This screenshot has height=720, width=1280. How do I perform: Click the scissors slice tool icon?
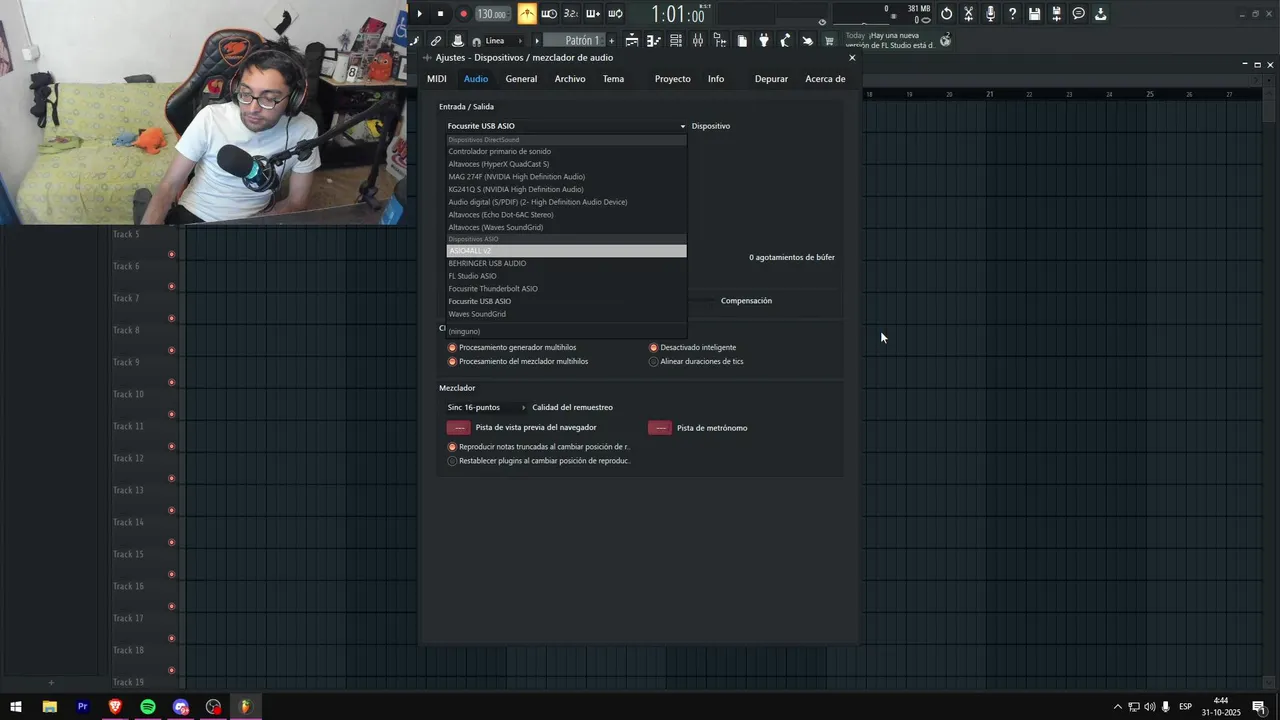pos(968,14)
